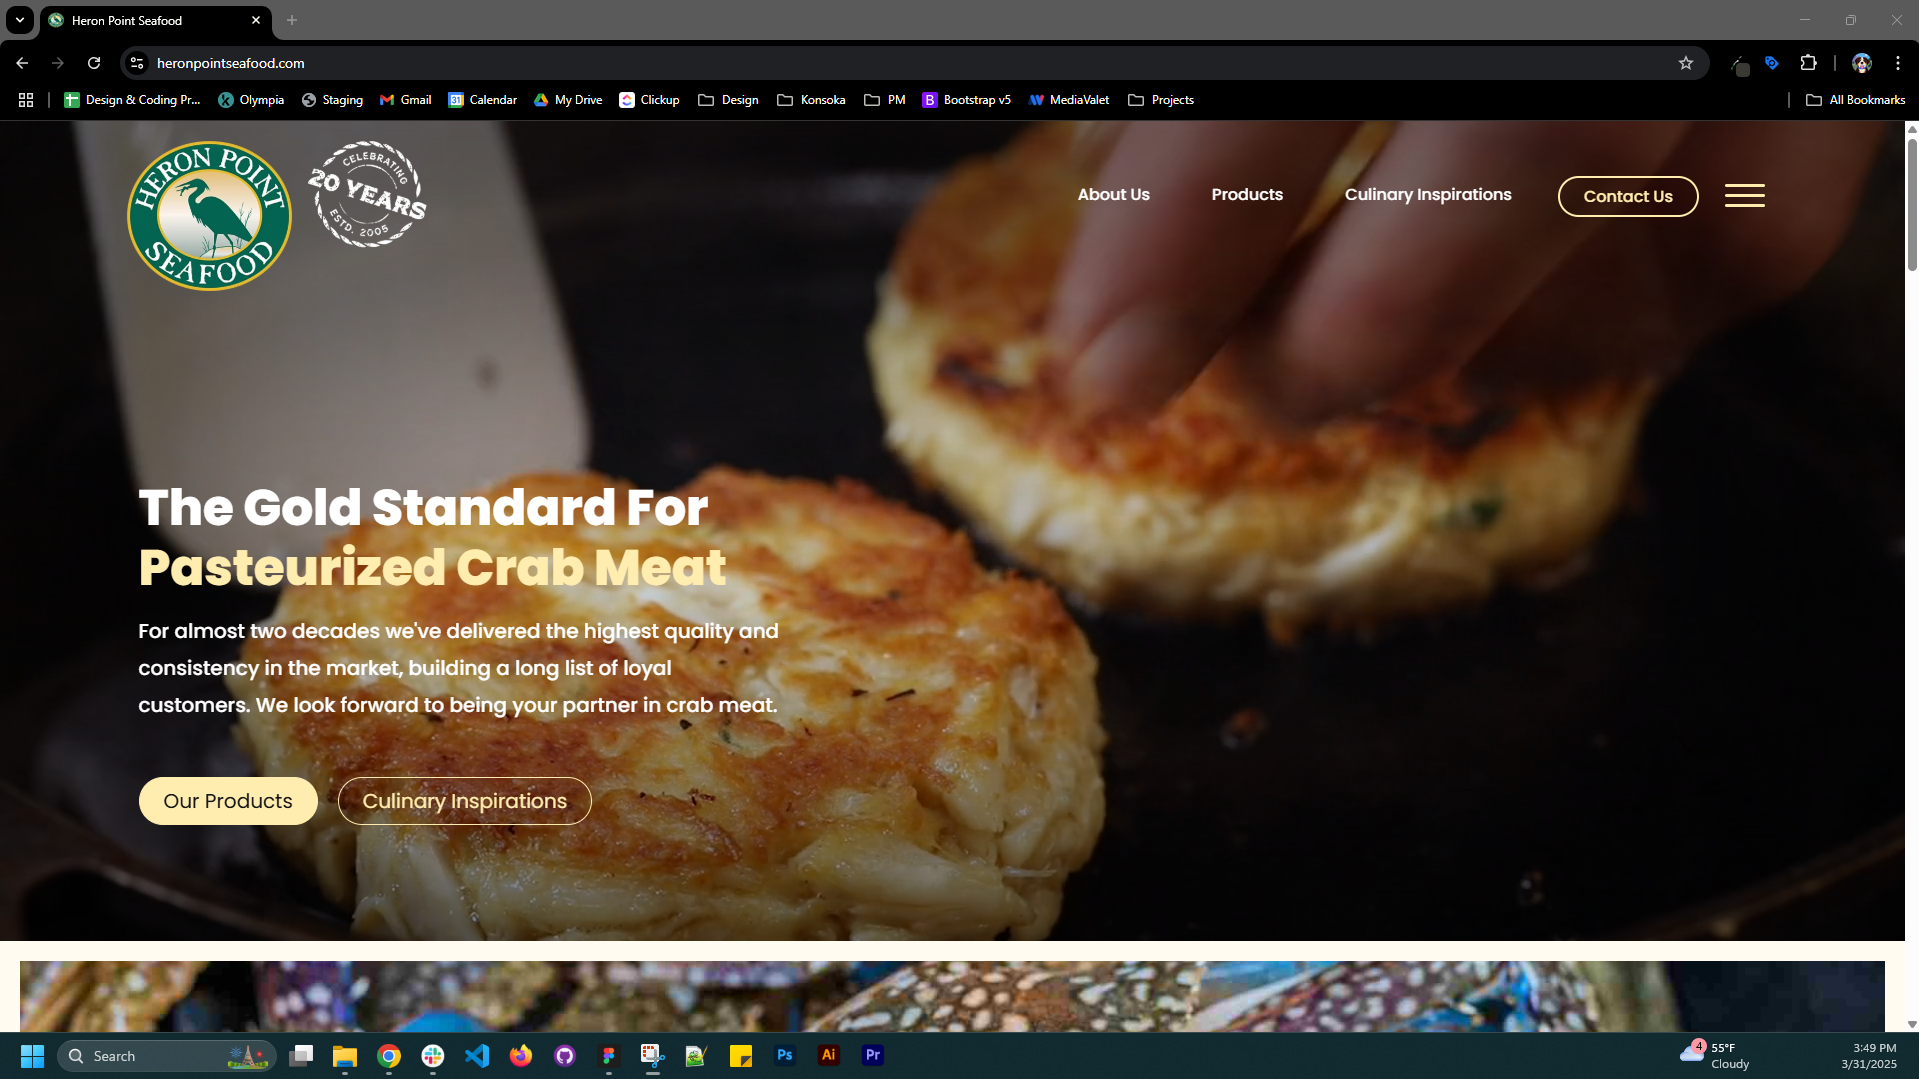Open the Chrome three-dot menu
The width and height of the screenshot is (1919, 1079).
pyautogui.click(x=1897, y=63)
